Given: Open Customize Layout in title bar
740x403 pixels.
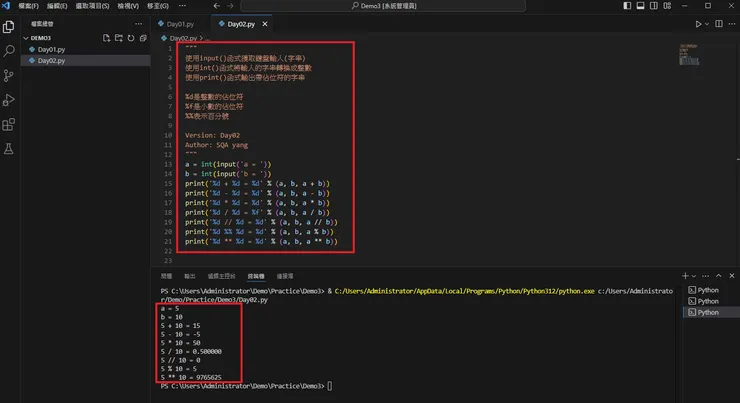Looking at the screenshot, I should 667,6.
